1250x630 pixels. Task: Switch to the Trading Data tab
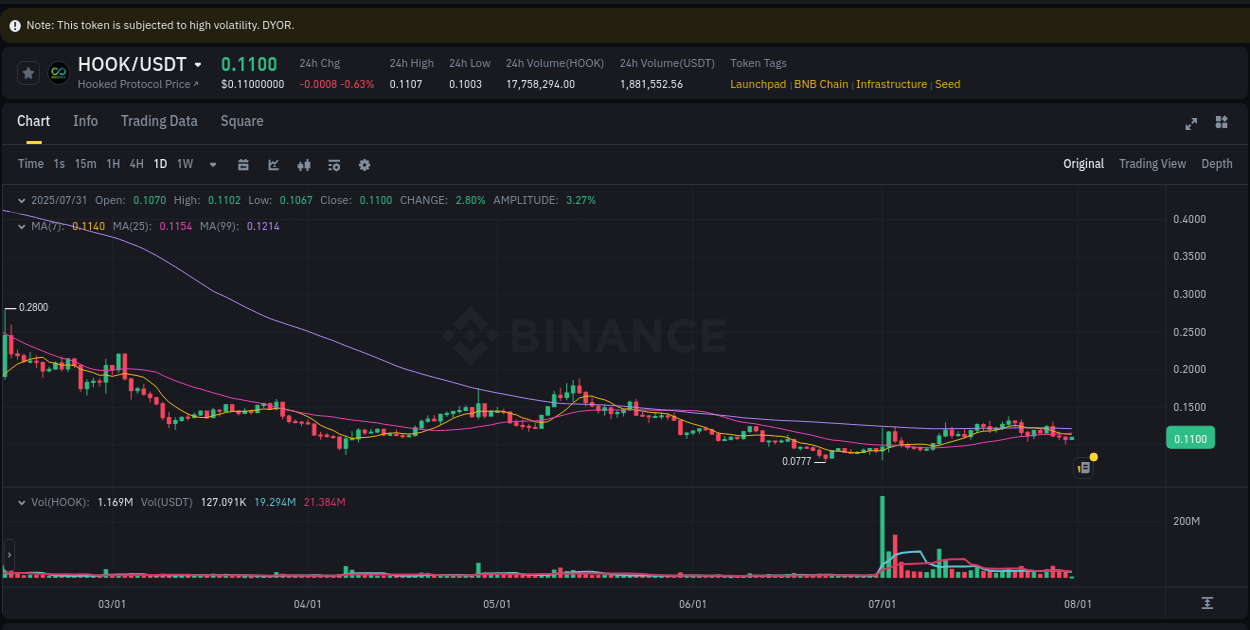click(x=159, y=121)
